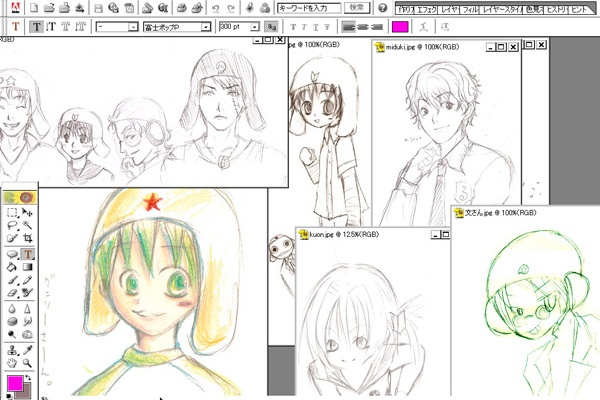Enable the vertical type mode option
This screenshot has width=600, height=400.
[x=53, y=27]
